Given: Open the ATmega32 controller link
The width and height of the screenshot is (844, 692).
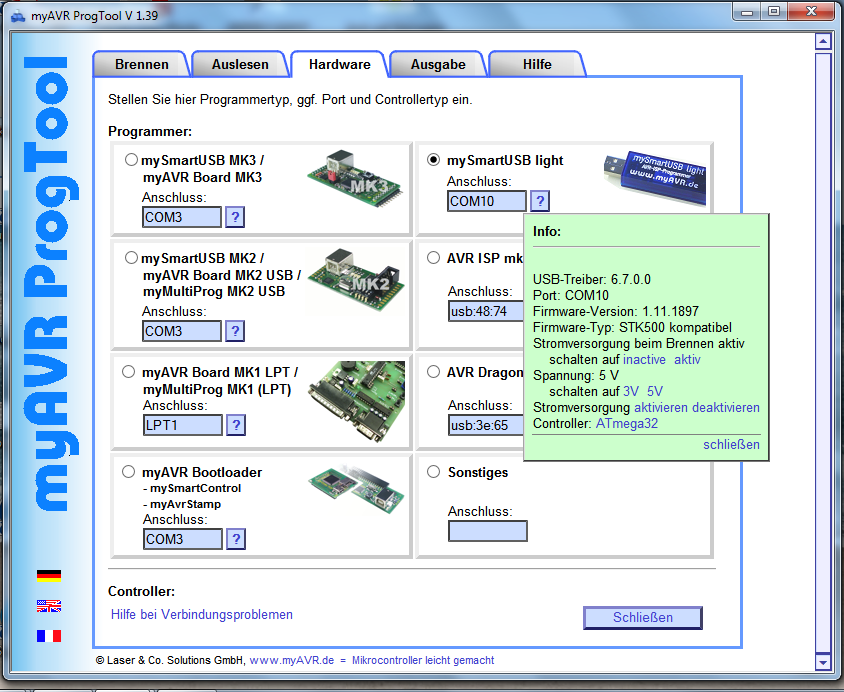Looking at the screenshot, I should [627, 423].
